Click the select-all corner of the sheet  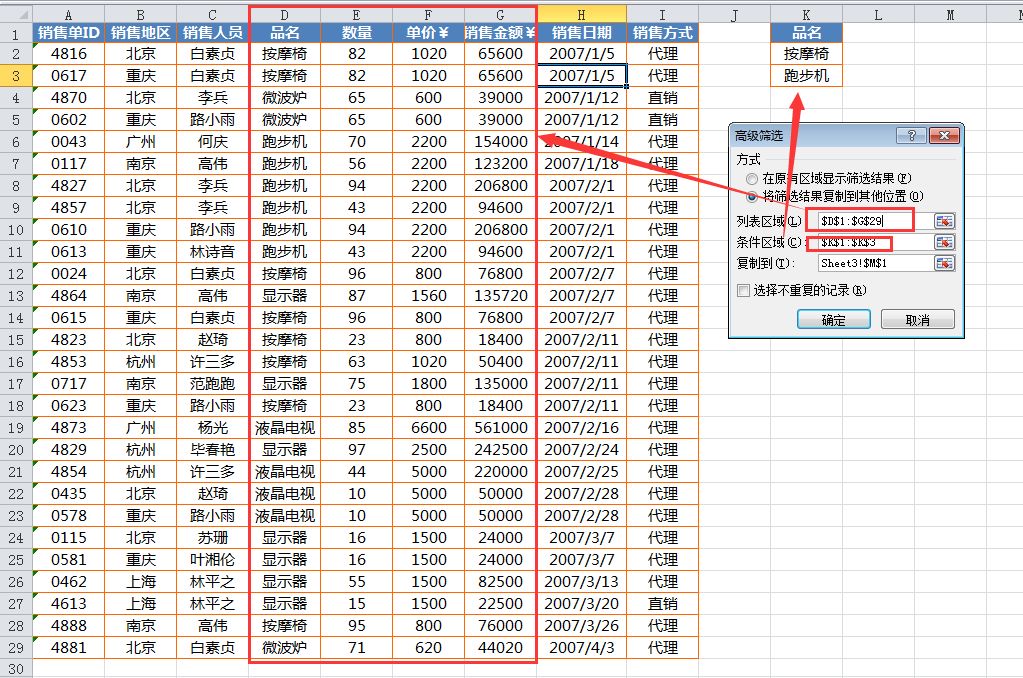[16, 14]
